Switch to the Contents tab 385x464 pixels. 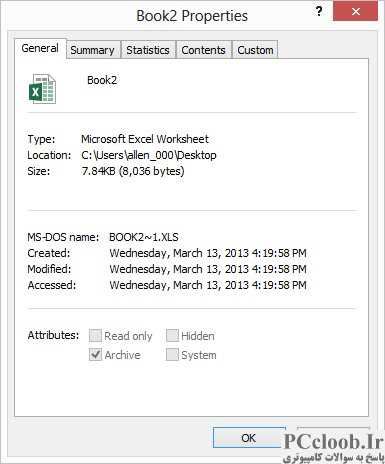[203, 50]
